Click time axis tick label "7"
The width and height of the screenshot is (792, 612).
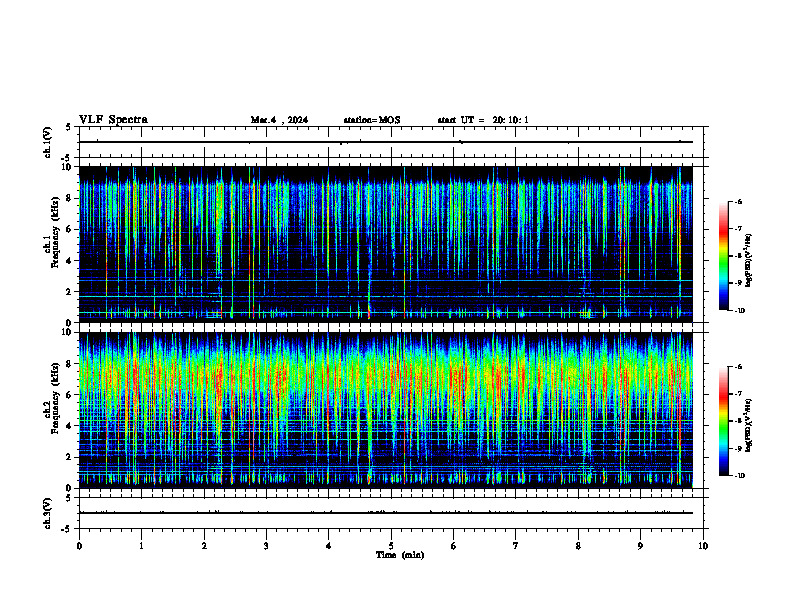click(x=516, y=546)
